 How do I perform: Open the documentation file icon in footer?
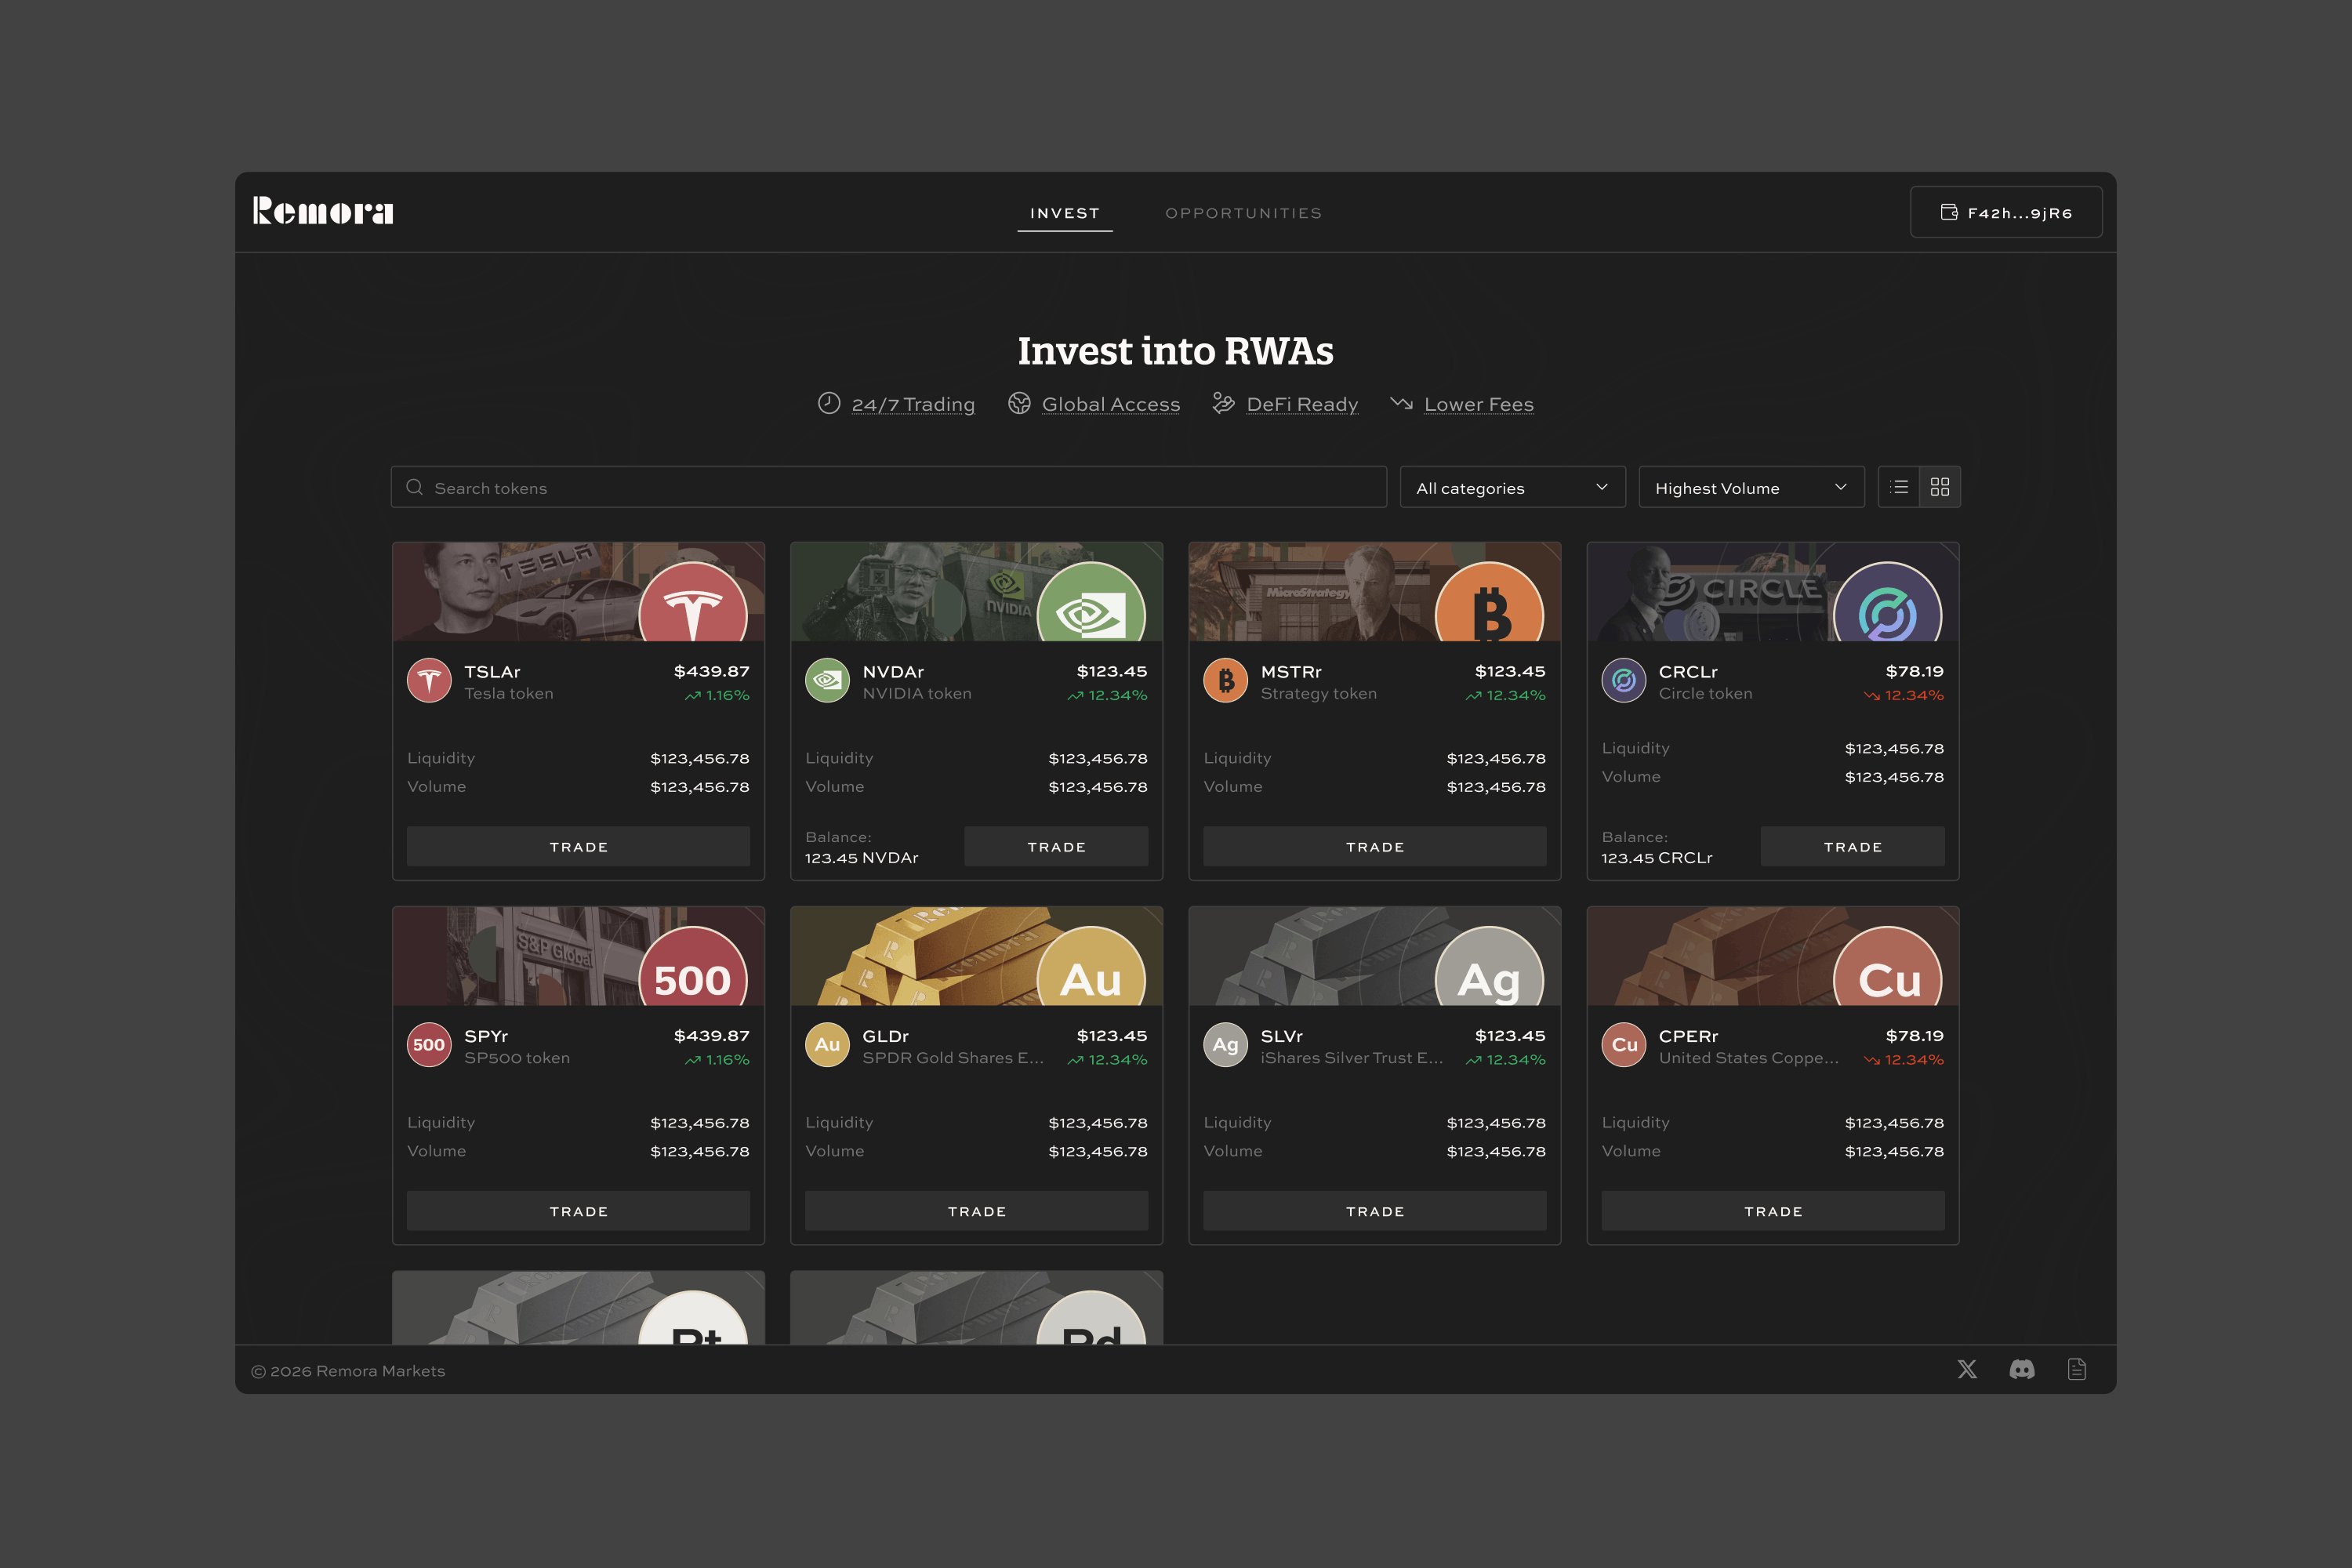tap(2077, 1370)
